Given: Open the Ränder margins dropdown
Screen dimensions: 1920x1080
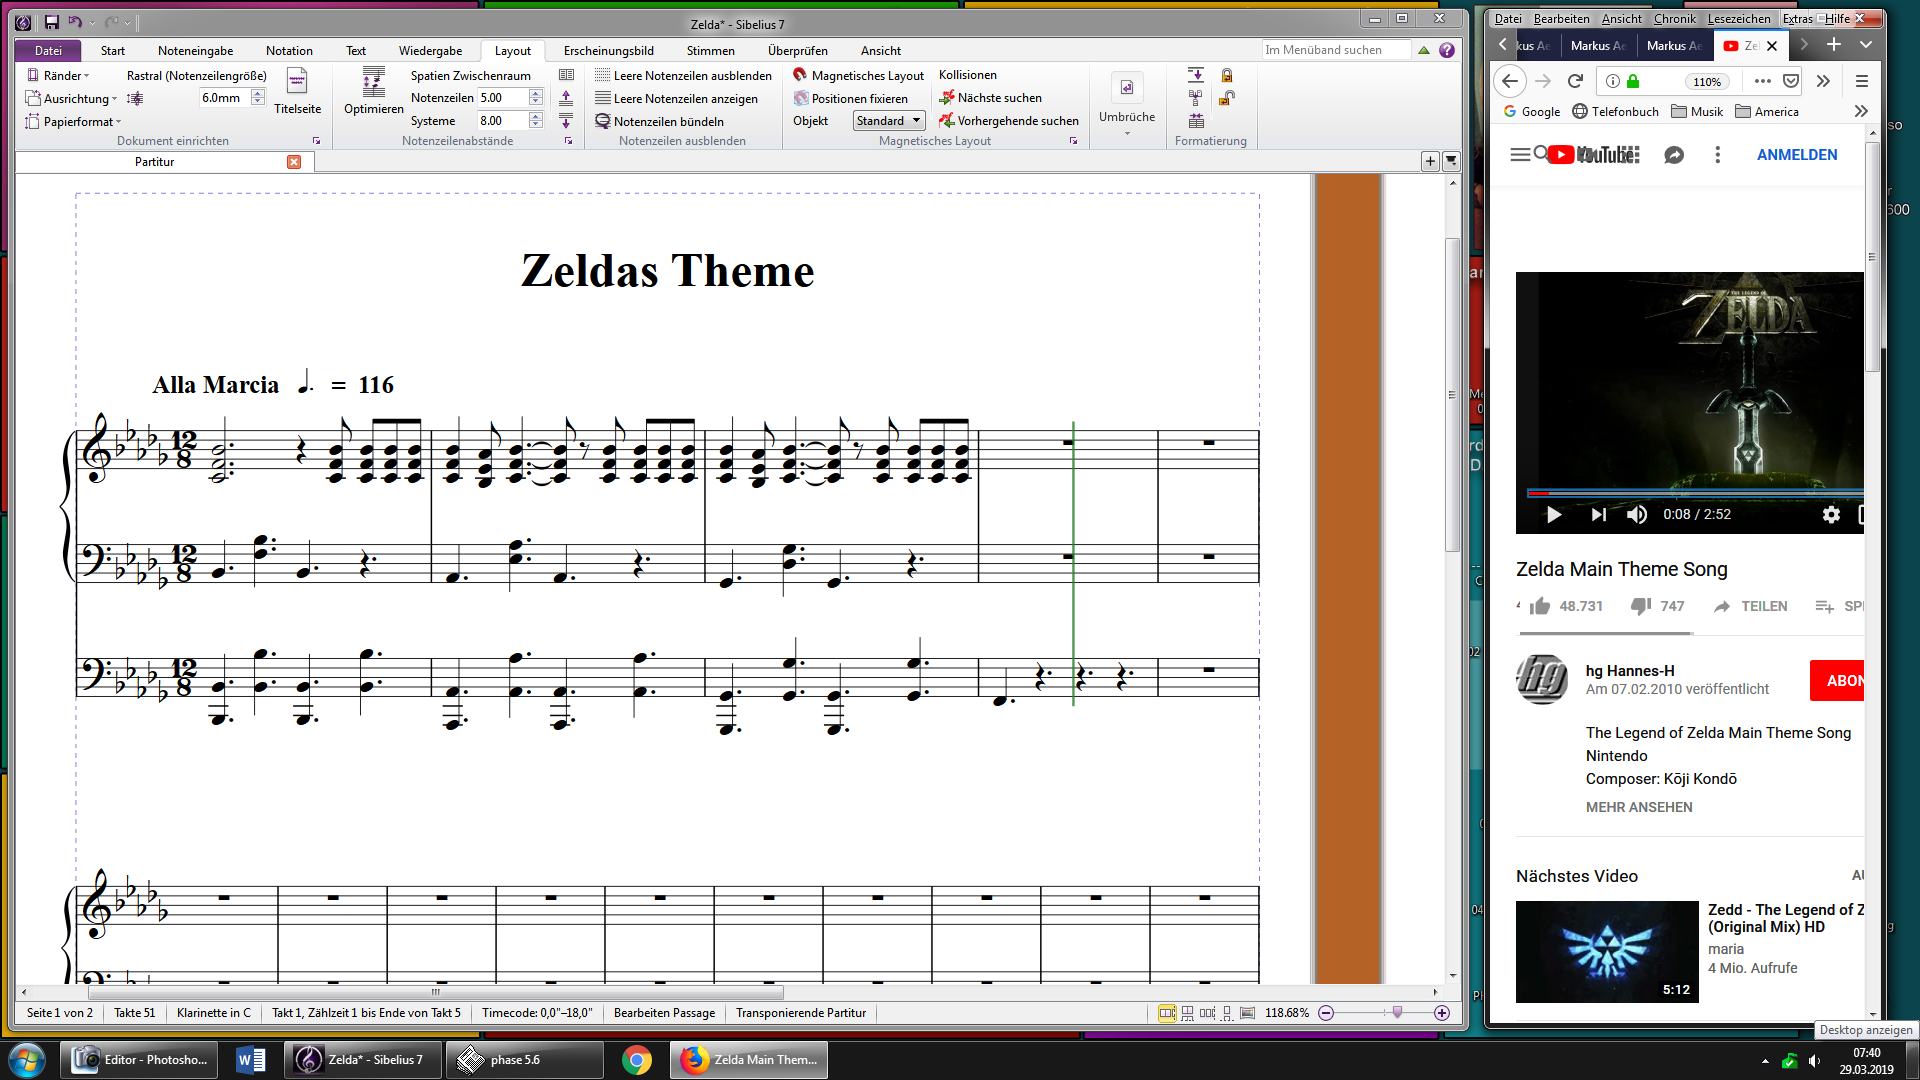Looking at the screenshot, I should click(64, 75).
